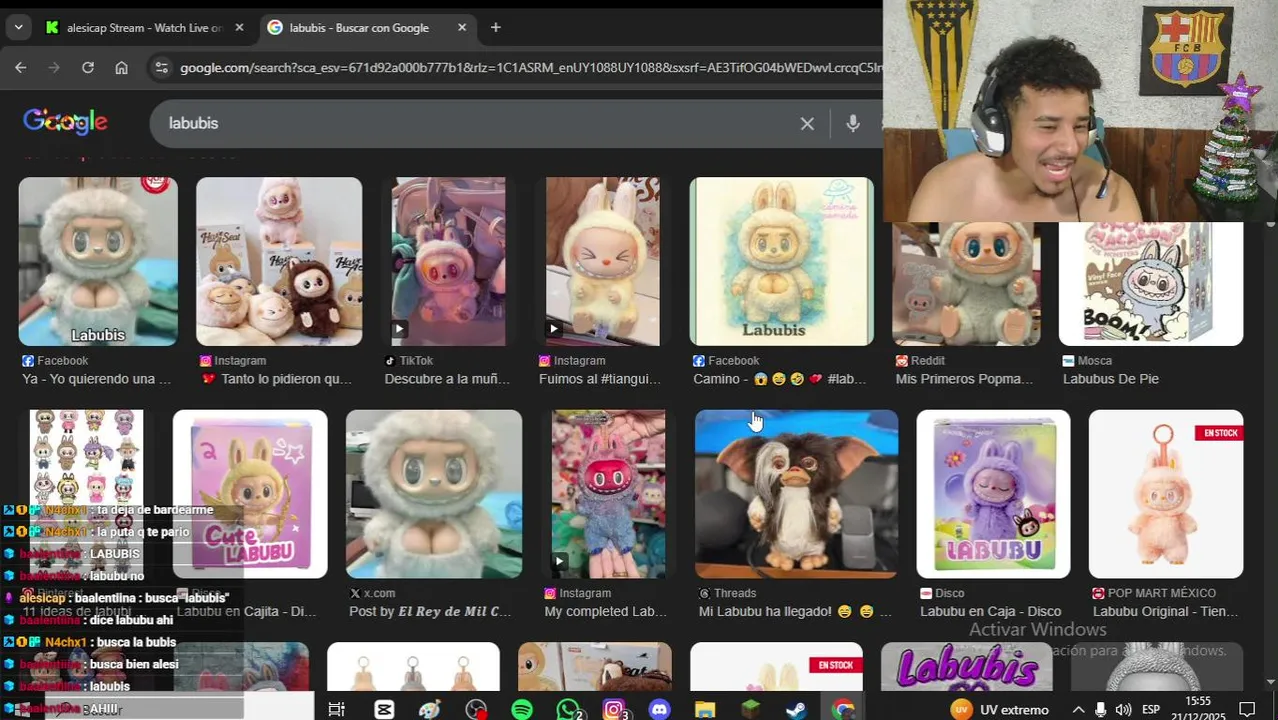Show hidden system tray icons
This screenshot has height=720, width=1278.
pos(1078,709)
